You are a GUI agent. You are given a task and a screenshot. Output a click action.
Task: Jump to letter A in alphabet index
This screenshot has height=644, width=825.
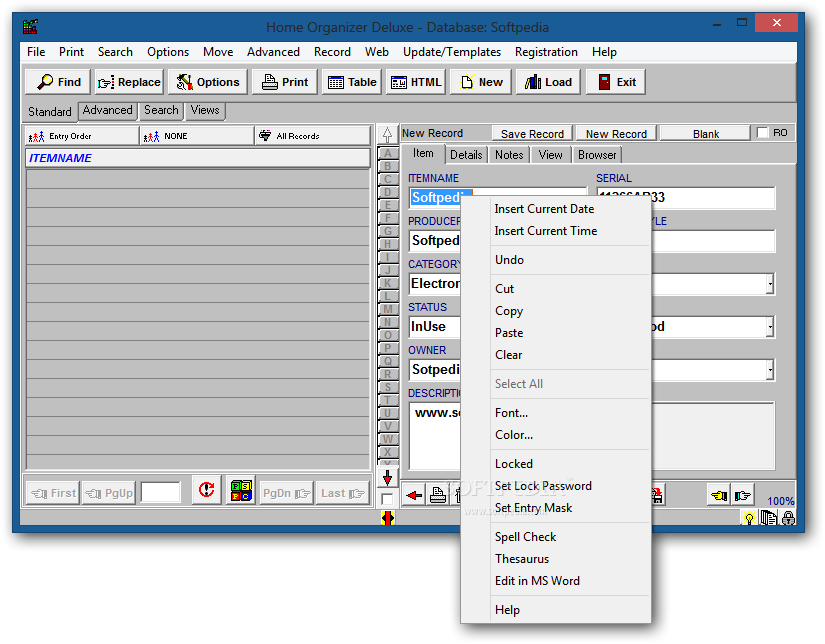[x=388, y=153]
